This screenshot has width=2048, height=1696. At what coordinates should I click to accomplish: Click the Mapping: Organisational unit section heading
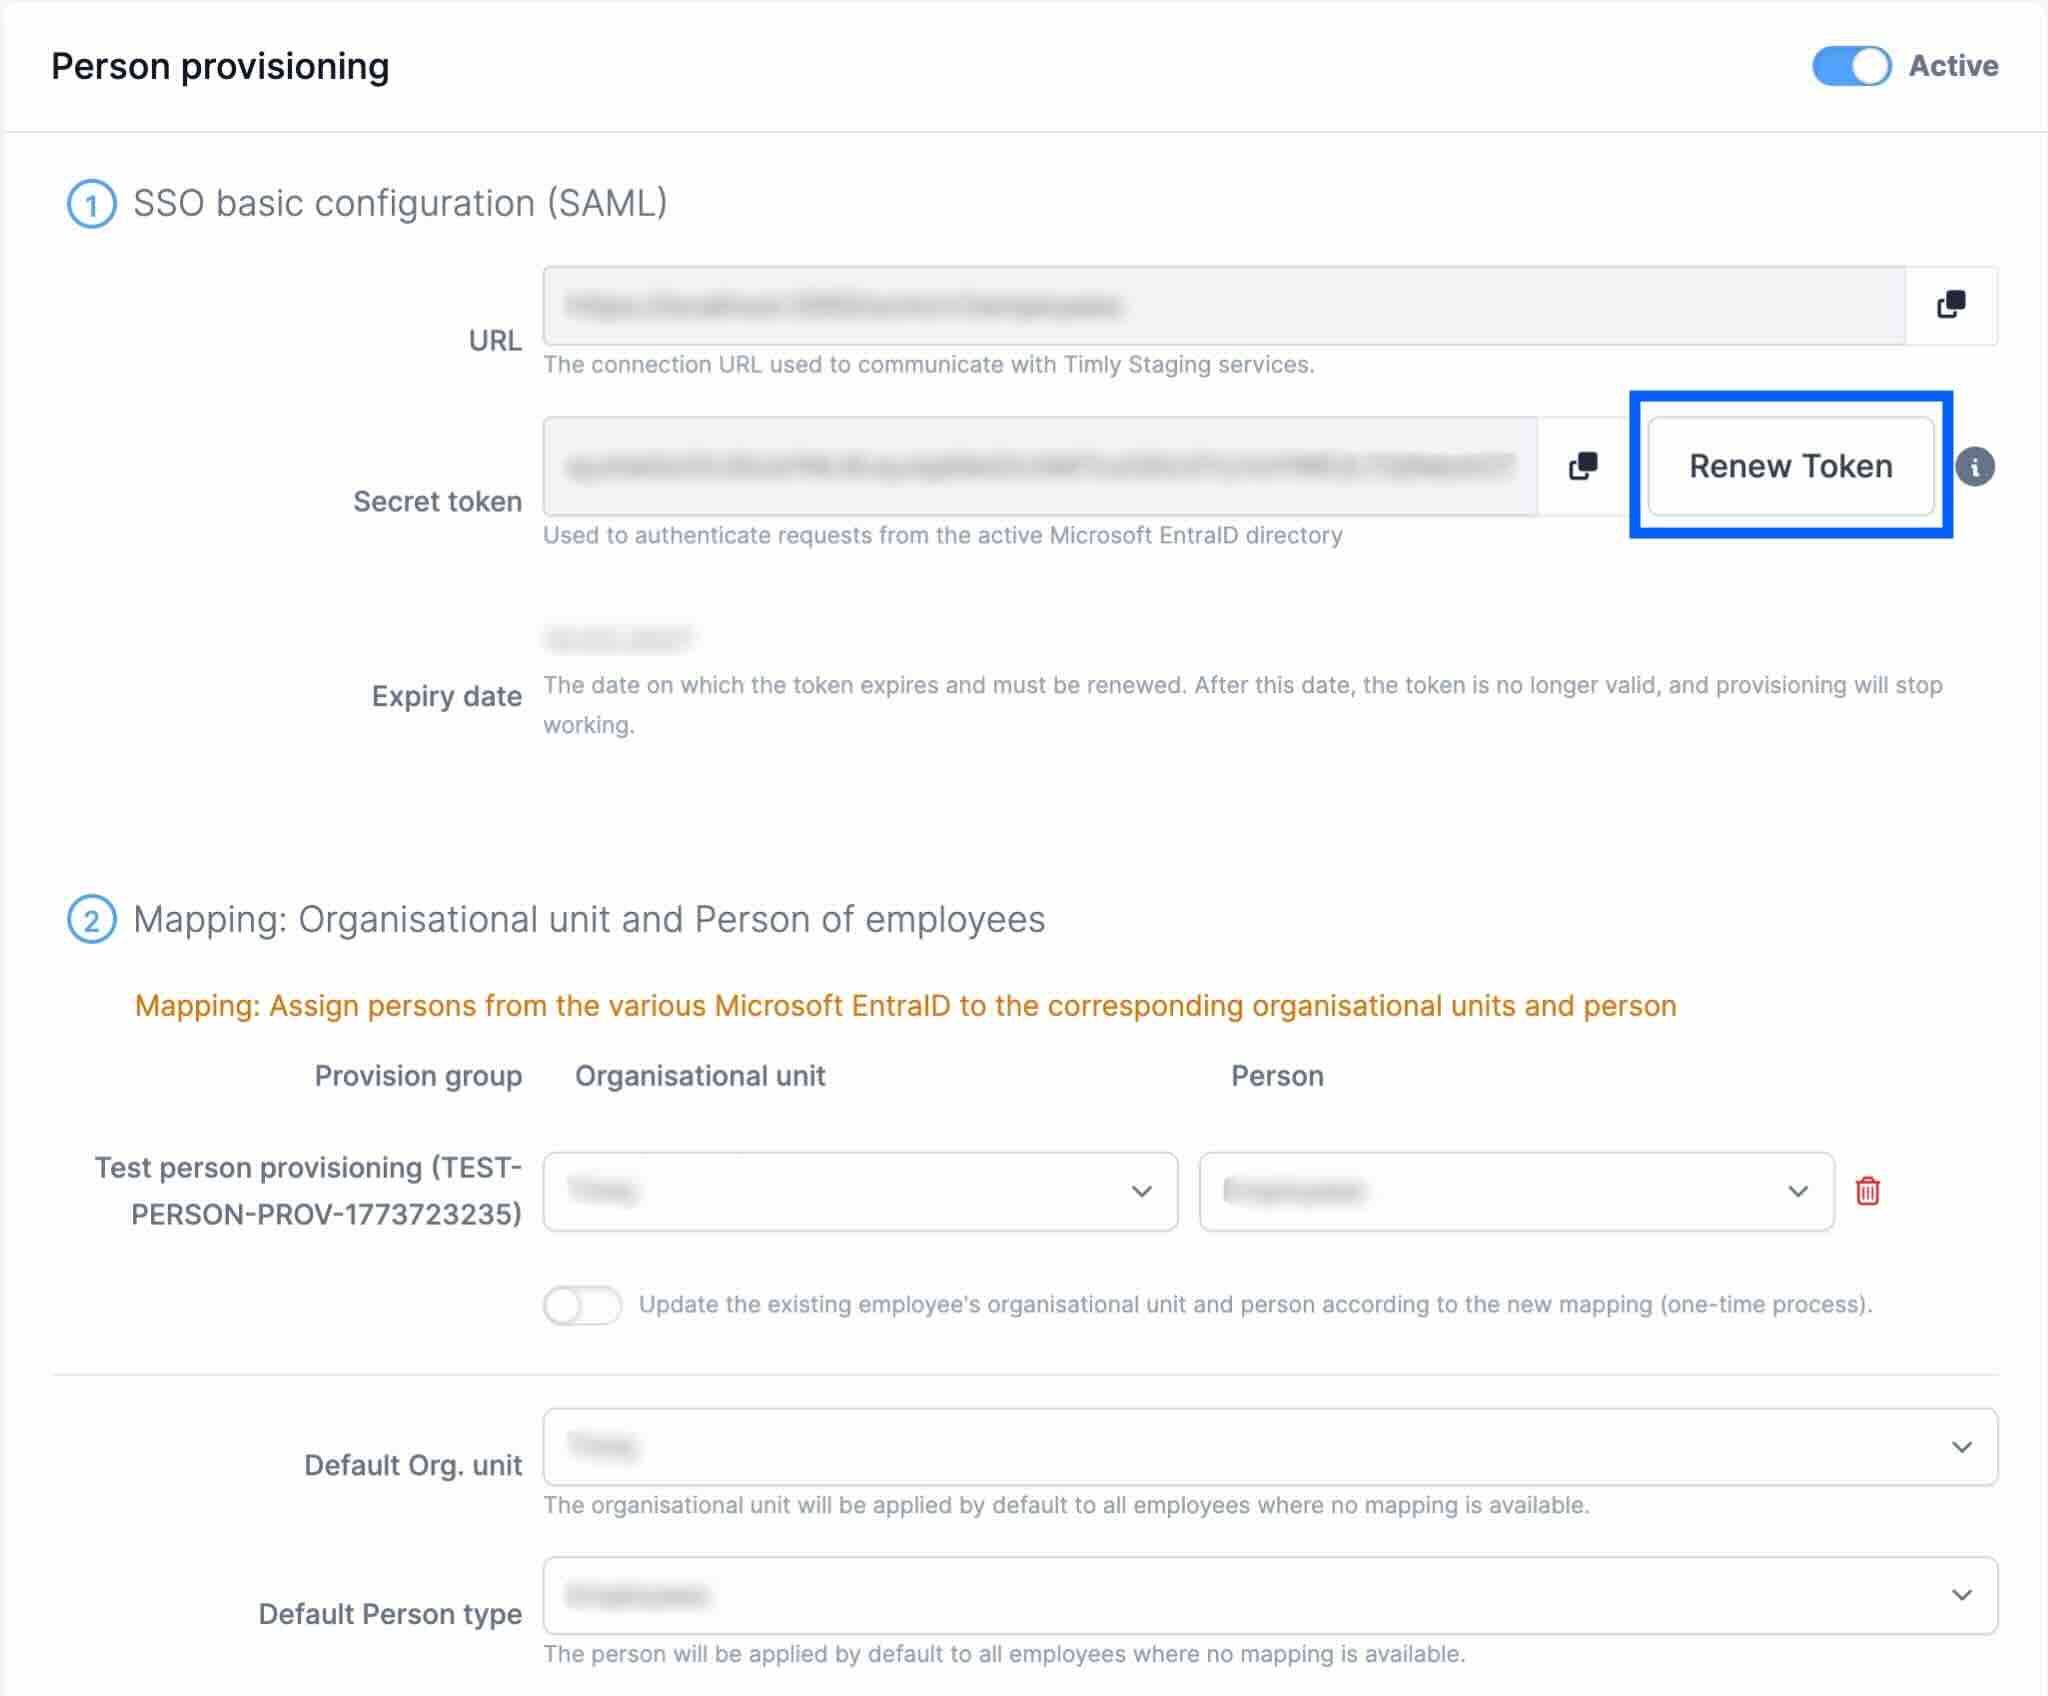[589, 920]
